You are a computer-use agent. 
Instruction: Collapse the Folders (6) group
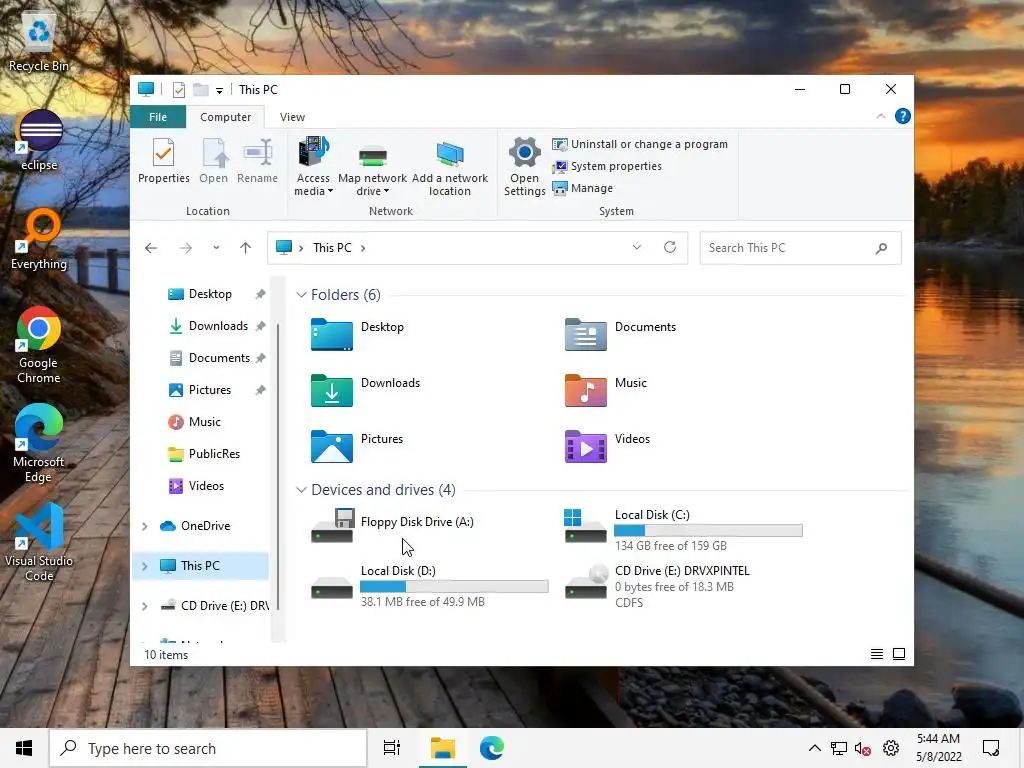point(301,295)
